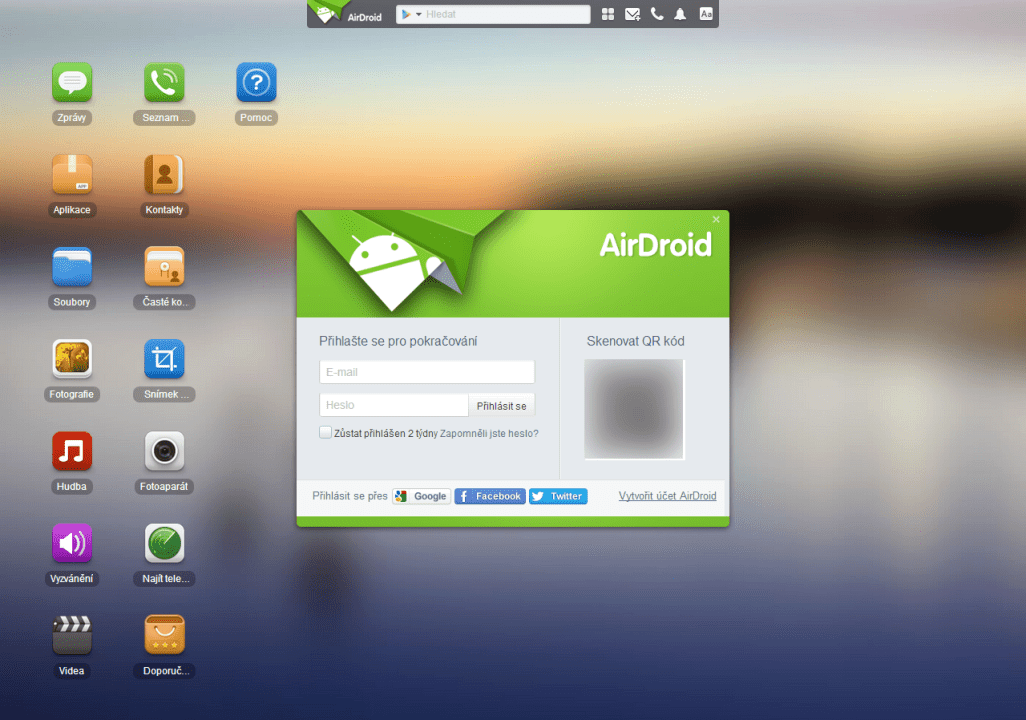
Task: Open the Pomoc help icon
Action: (x=256, y=83)
